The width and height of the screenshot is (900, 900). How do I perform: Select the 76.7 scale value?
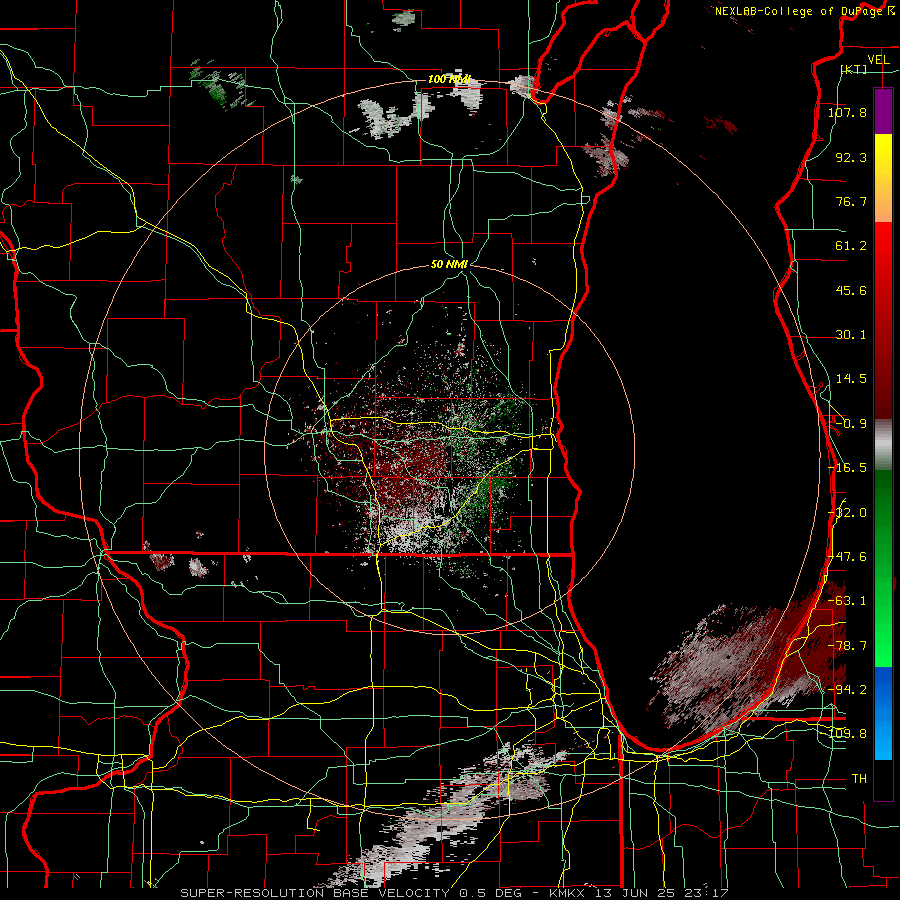click(851, 201)
